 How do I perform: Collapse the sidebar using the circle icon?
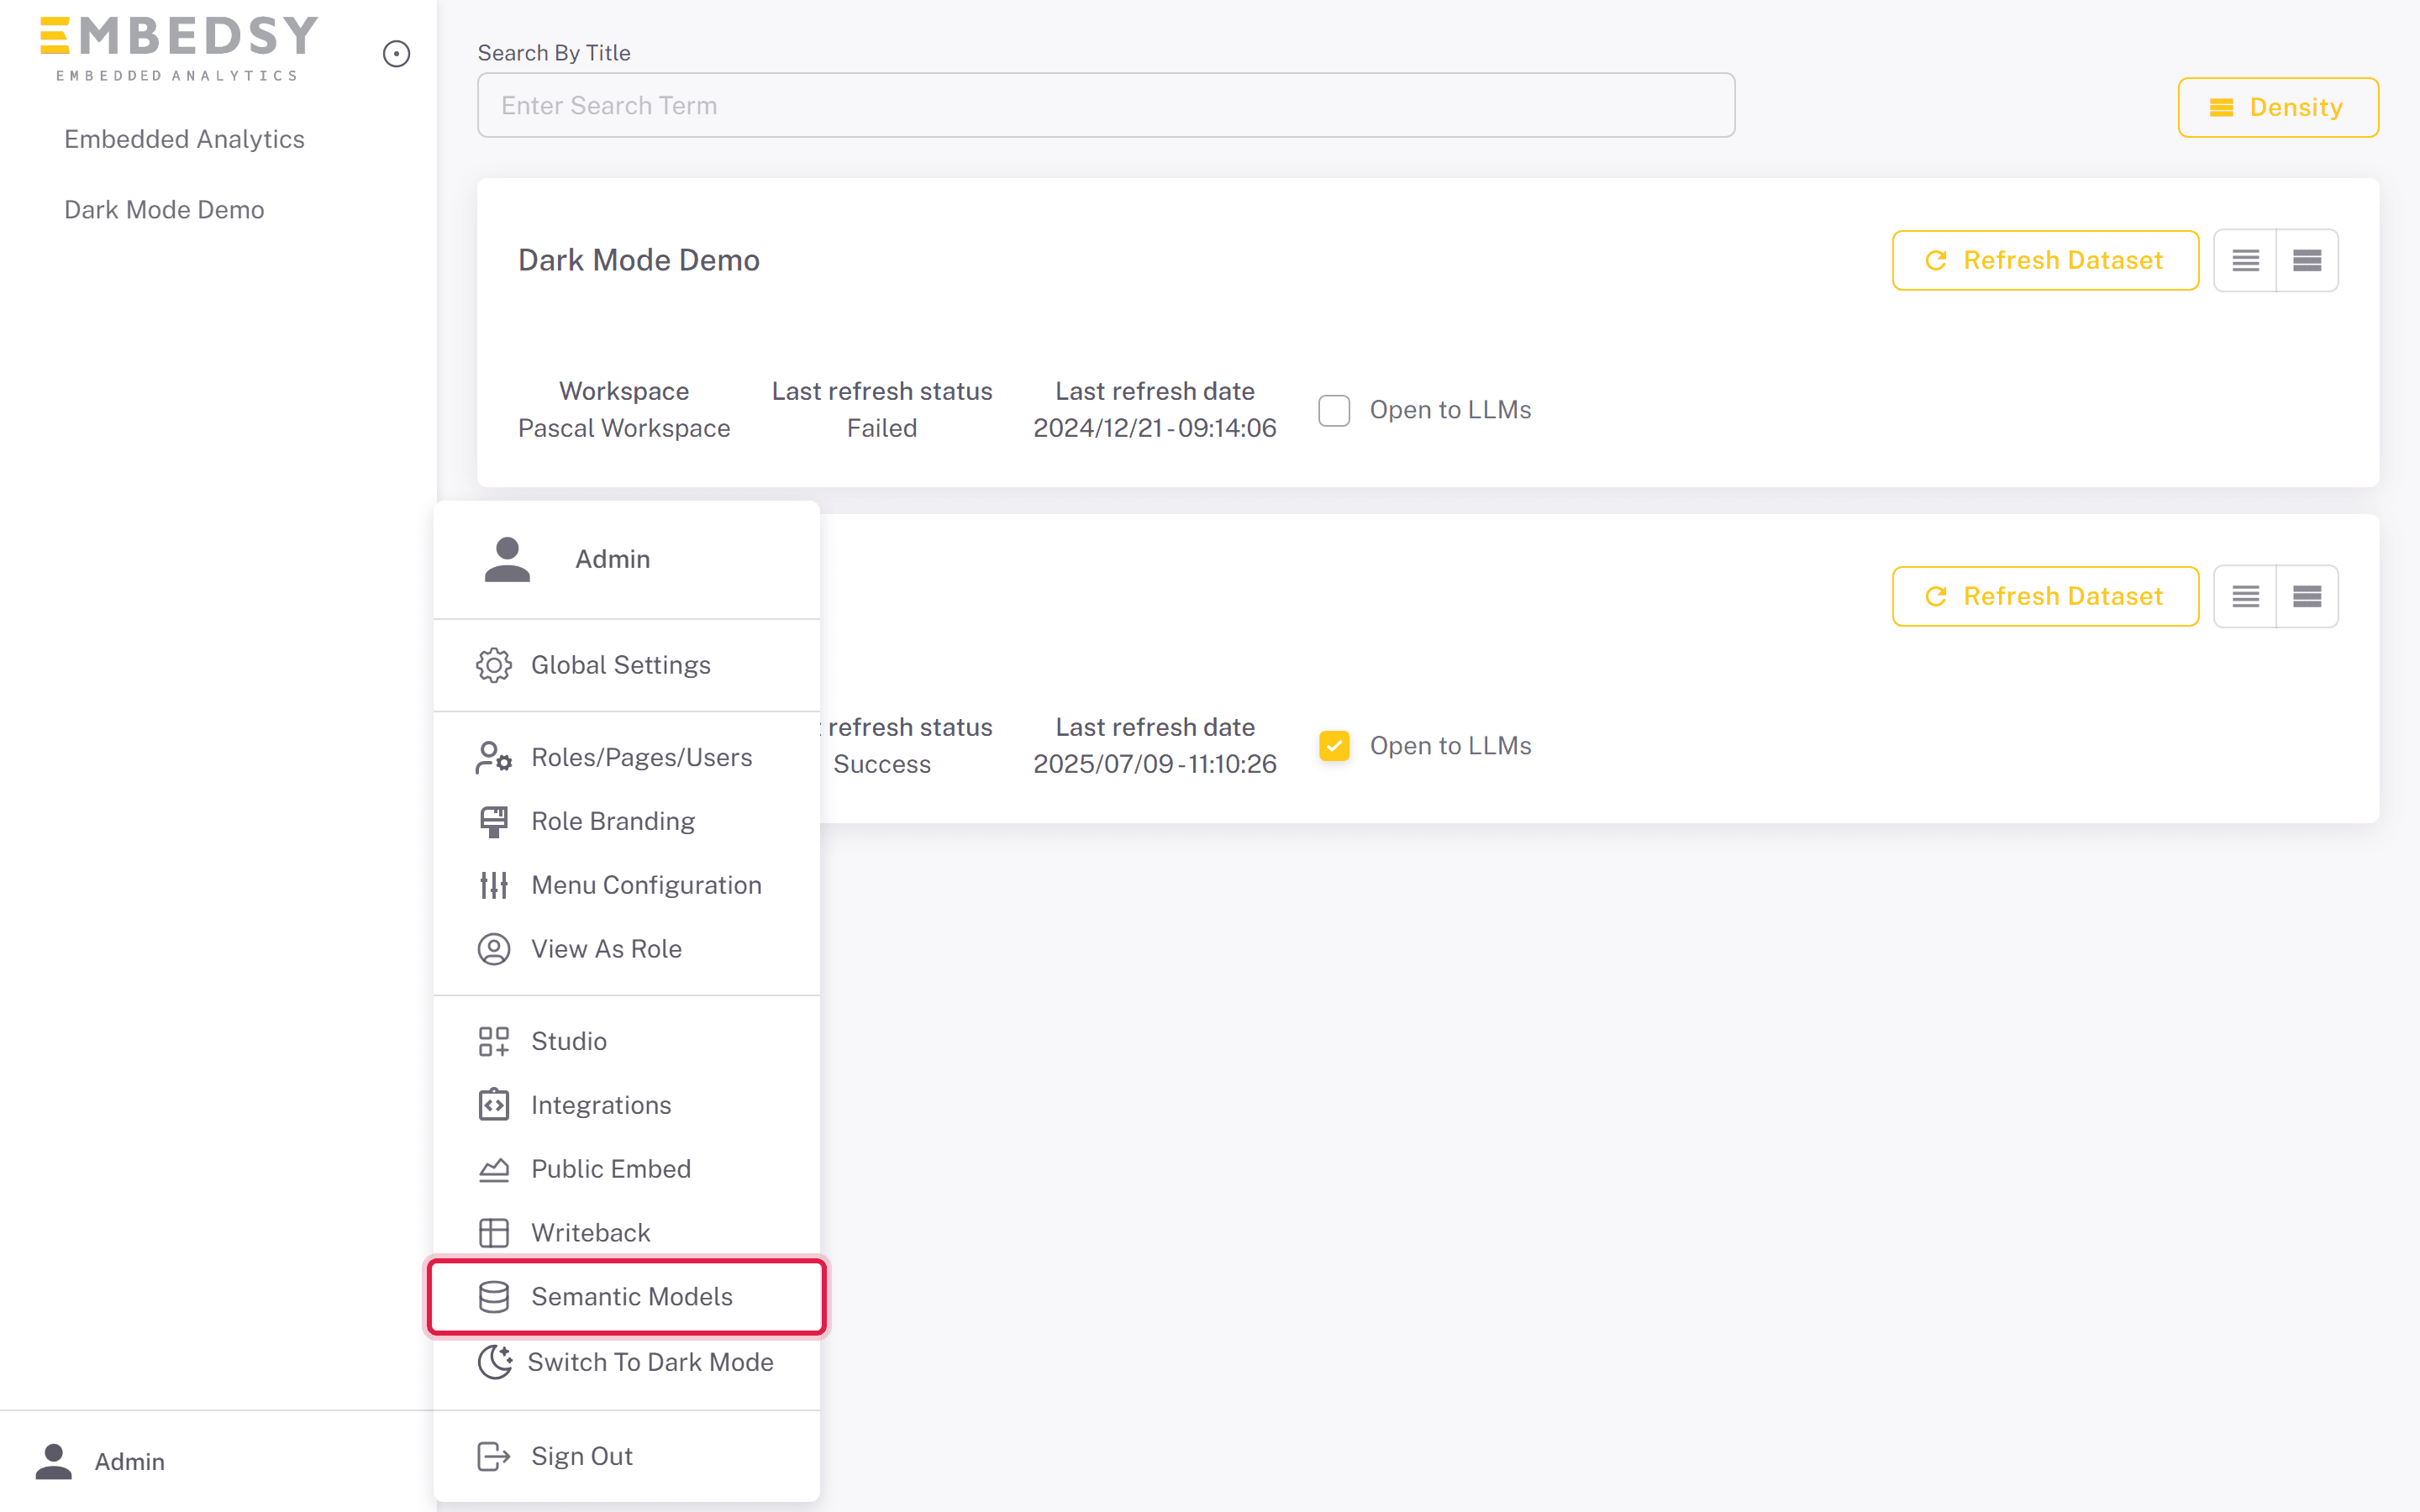(396, 54)
